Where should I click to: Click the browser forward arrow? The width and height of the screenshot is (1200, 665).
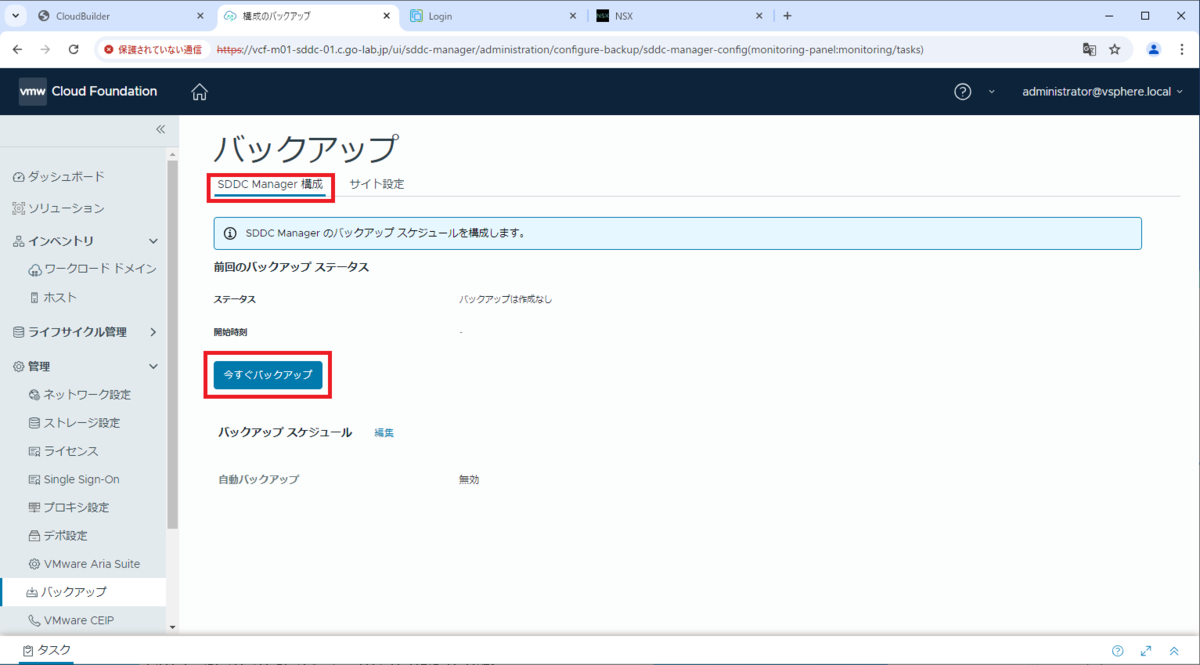(x=45, y=49)
